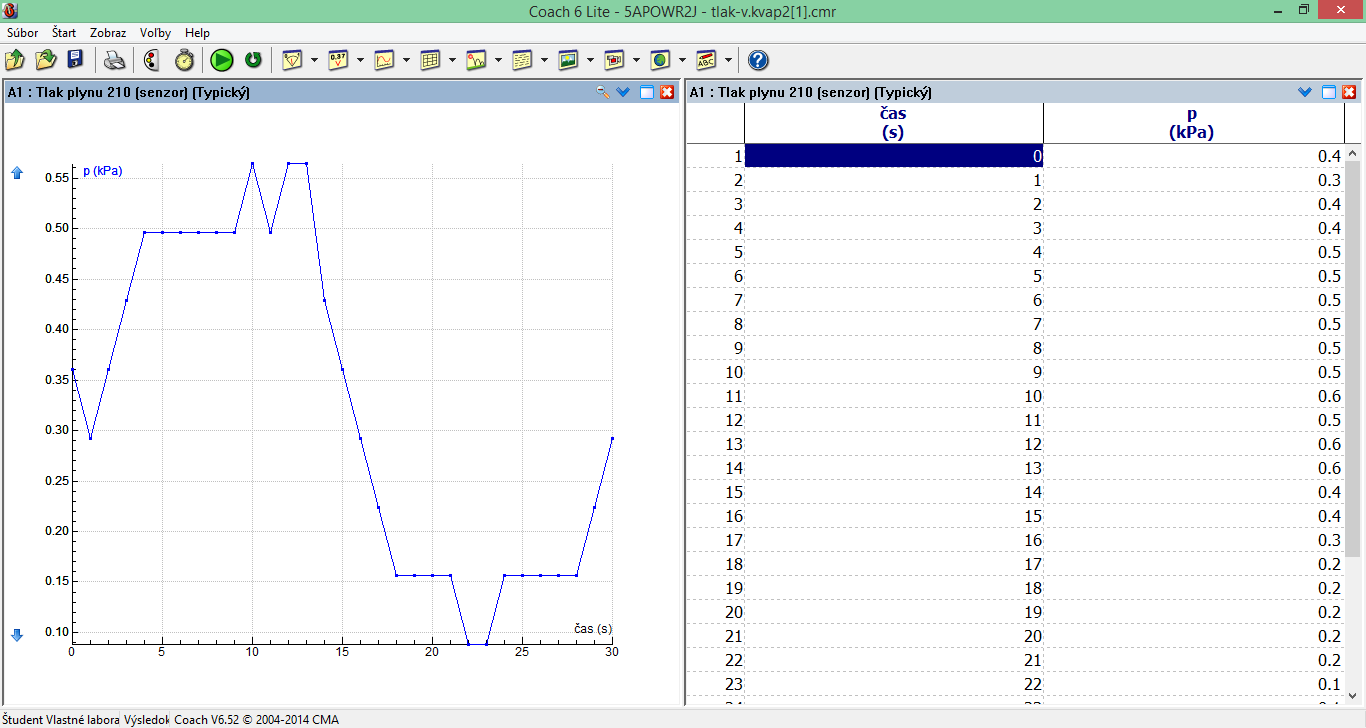Expand dropdown next to text notes icon
1366x728 pixels.
tap(544, 60)
